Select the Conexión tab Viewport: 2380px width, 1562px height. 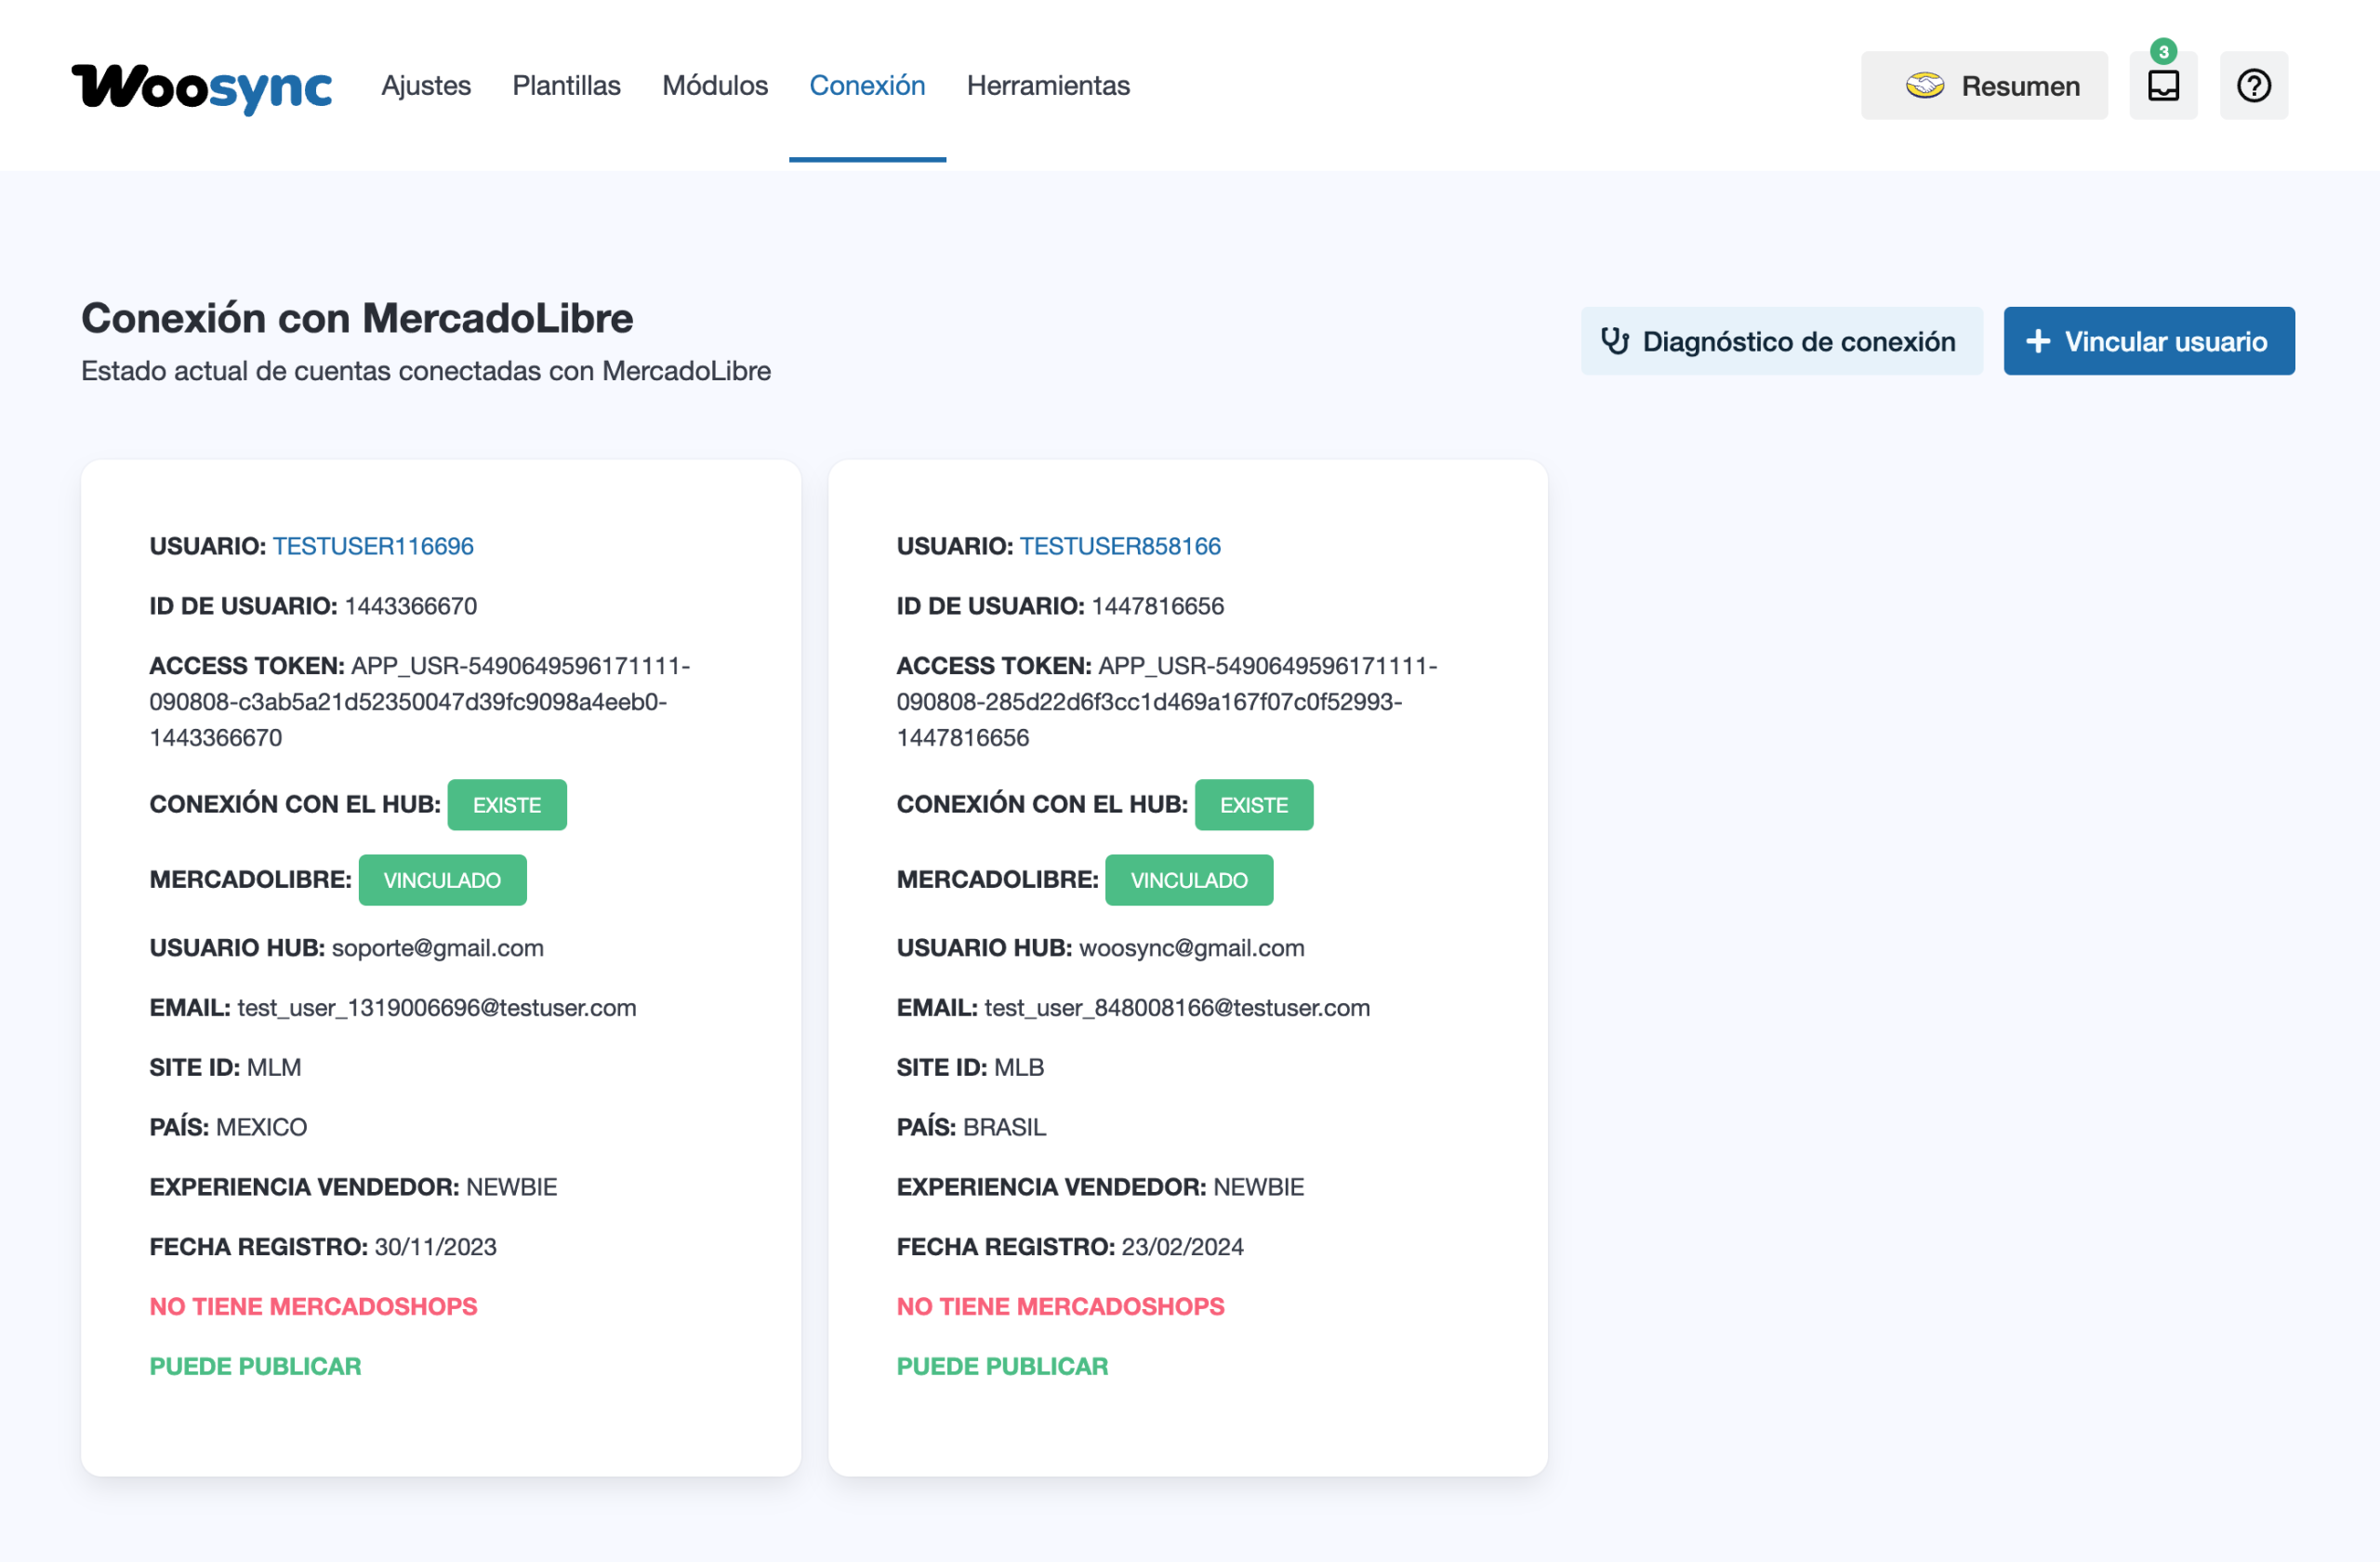pos(867,86)
